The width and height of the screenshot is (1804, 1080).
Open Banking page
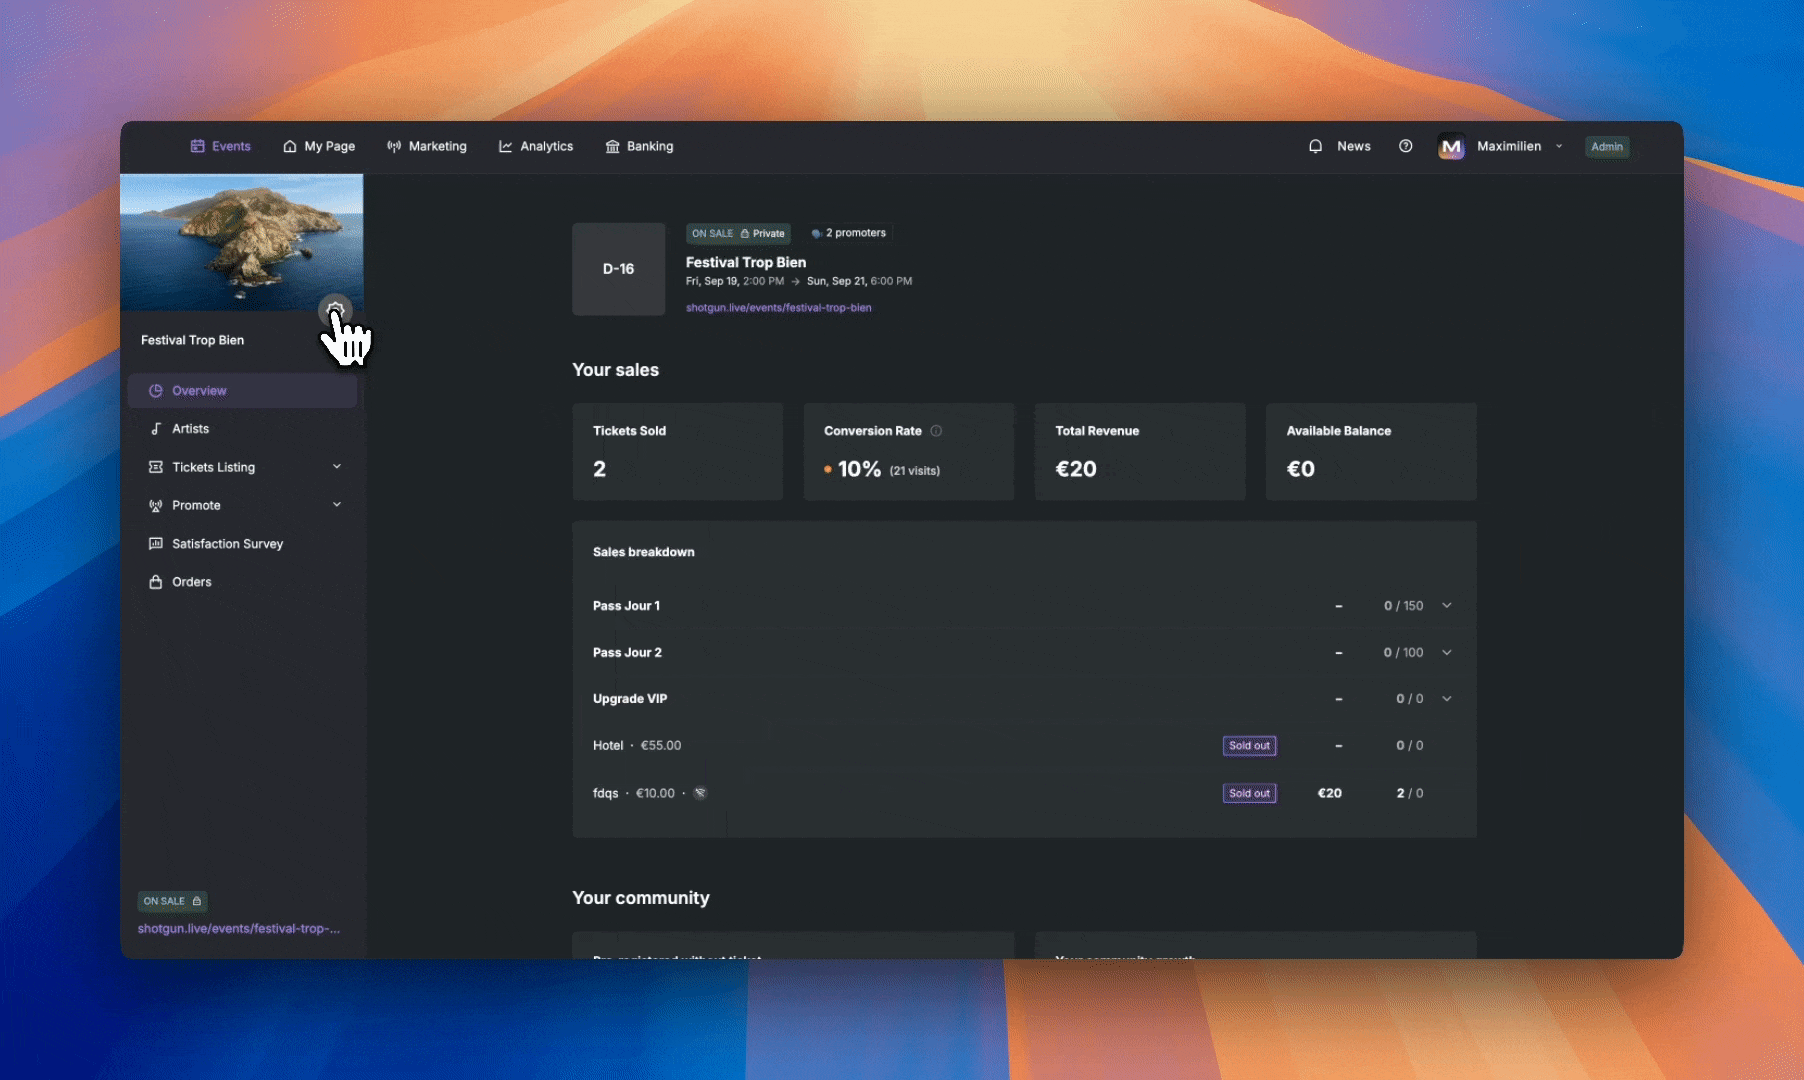(639, 146)
